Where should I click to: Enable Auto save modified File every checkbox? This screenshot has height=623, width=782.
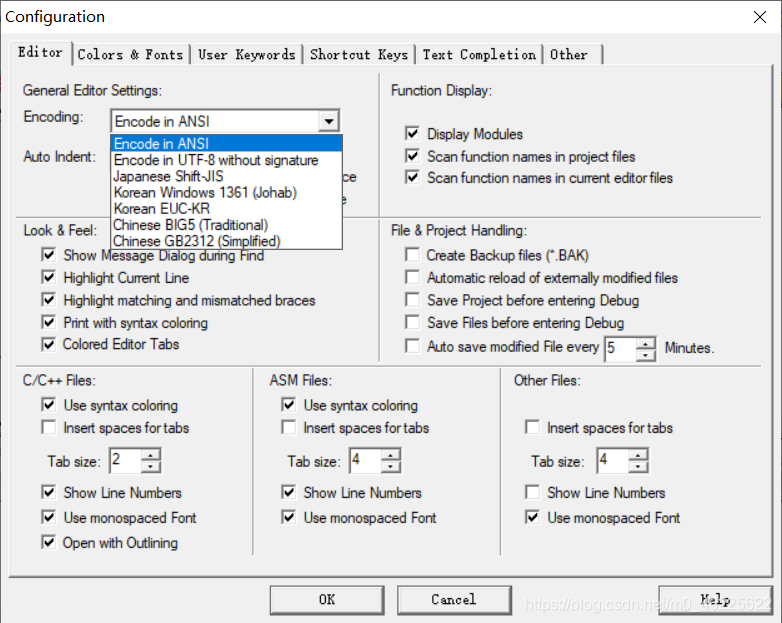412,346
